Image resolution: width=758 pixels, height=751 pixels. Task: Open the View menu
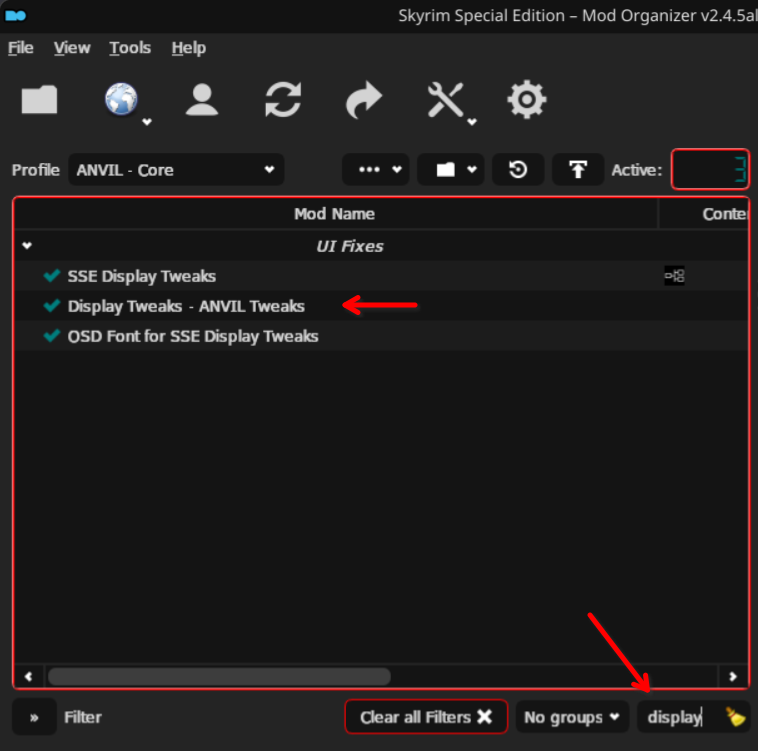(x=71, y=48)
